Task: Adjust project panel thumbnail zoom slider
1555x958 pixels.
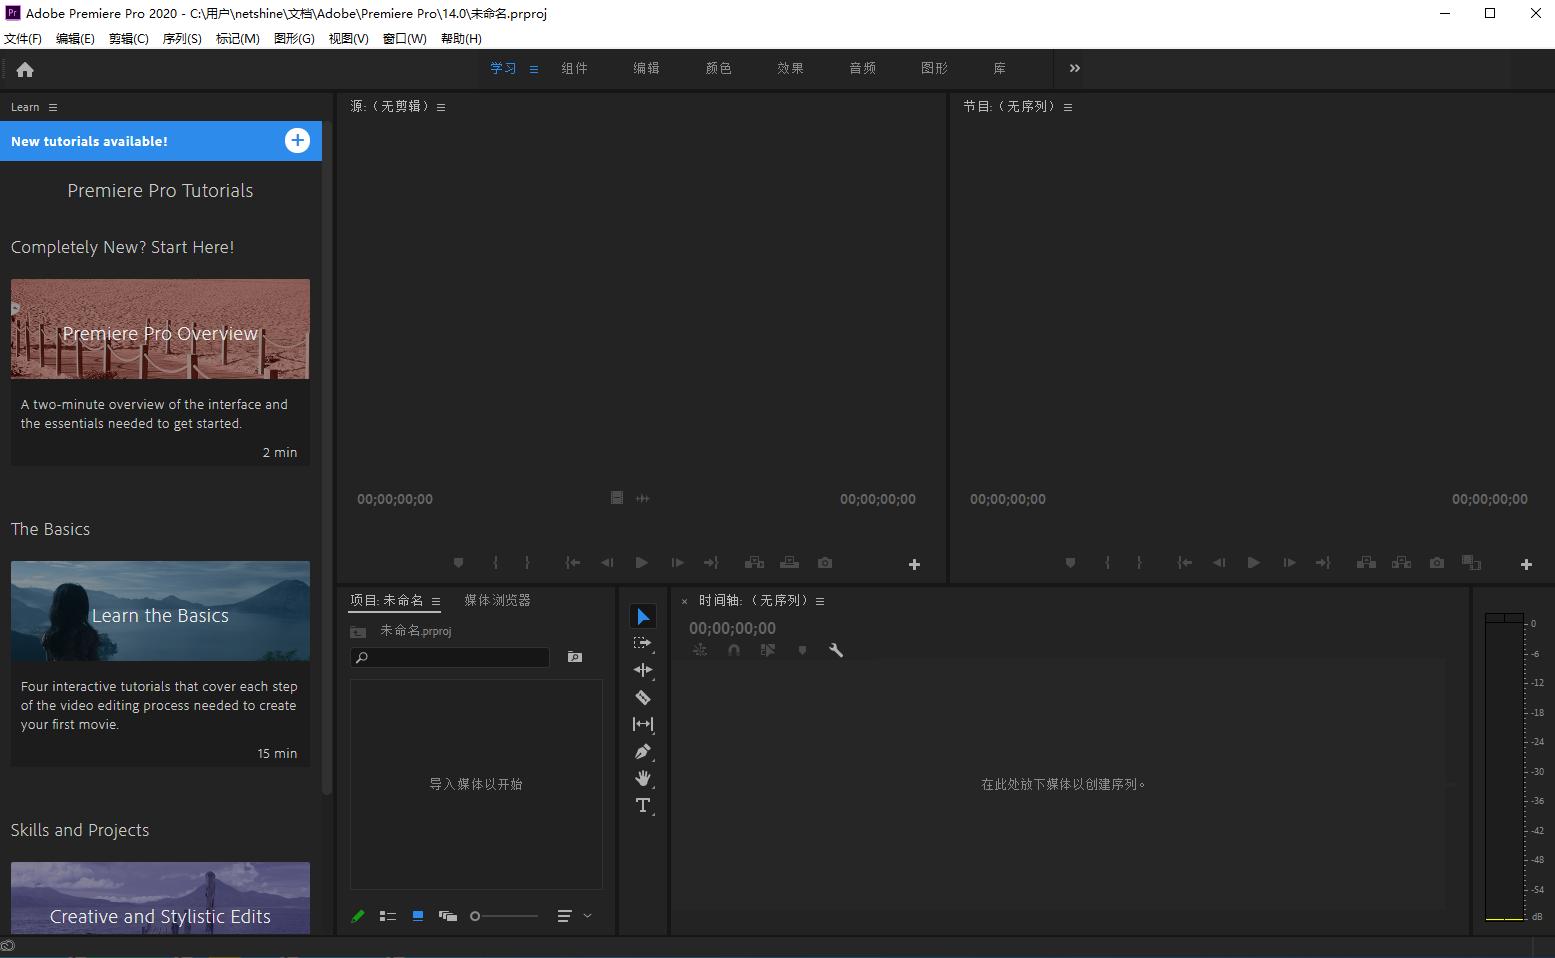Action: coord(504,916)
